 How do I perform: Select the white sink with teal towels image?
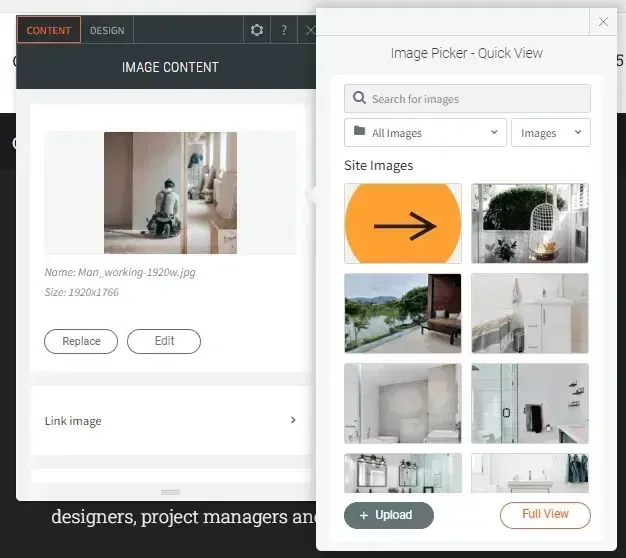530,473
